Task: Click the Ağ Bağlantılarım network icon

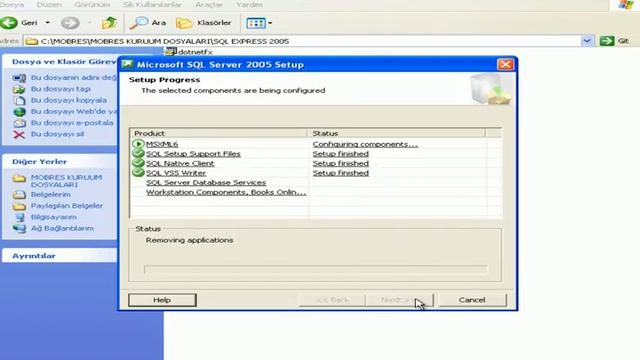Action: (19, 229)
